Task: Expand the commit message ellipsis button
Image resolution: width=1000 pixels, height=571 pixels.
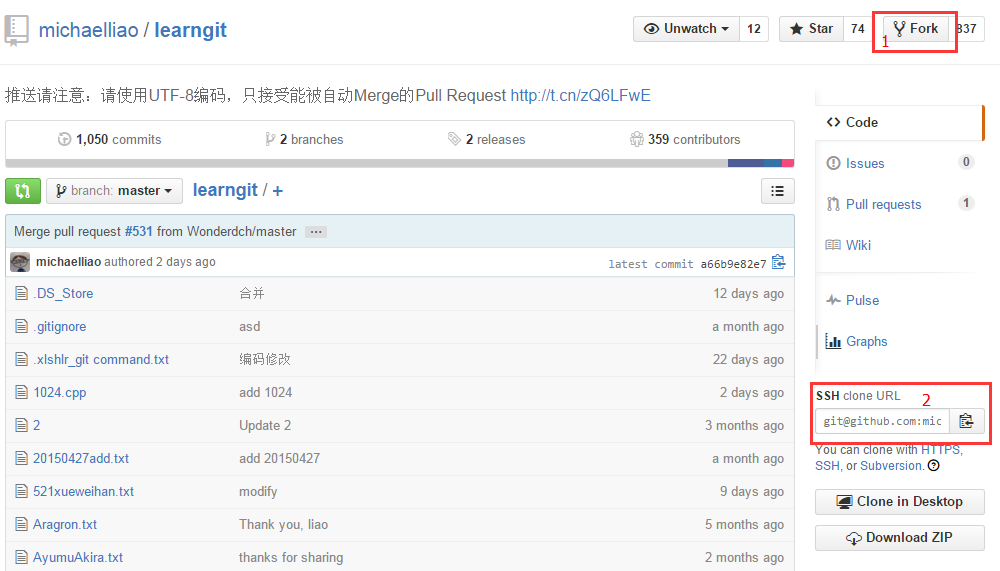Action: [316, 232]
